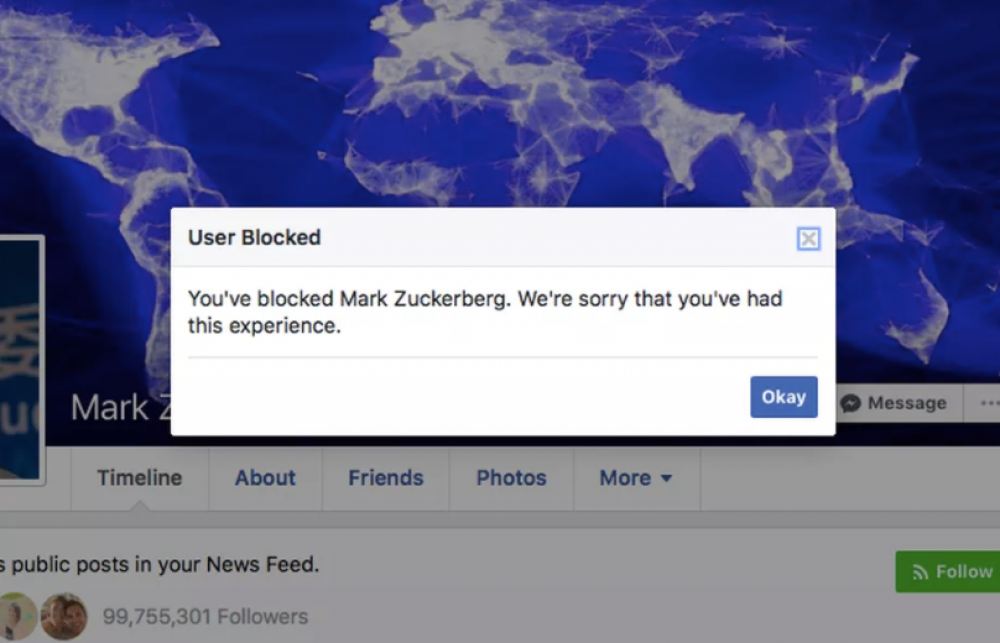
Task: Open the three-dots more options menu
Action: click(989, 403)
